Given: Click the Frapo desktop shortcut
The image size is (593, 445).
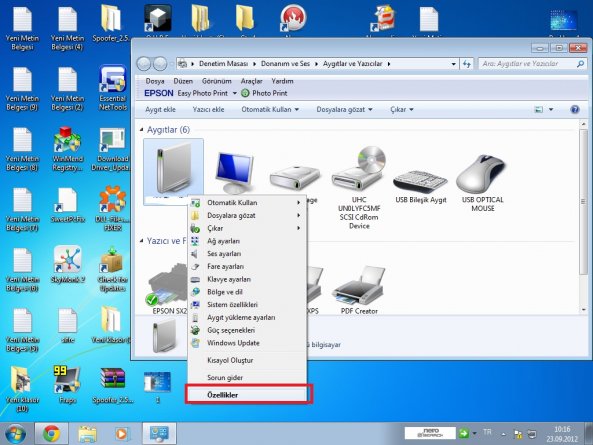Looking at the screenshot, I should [x=67, y=385].
